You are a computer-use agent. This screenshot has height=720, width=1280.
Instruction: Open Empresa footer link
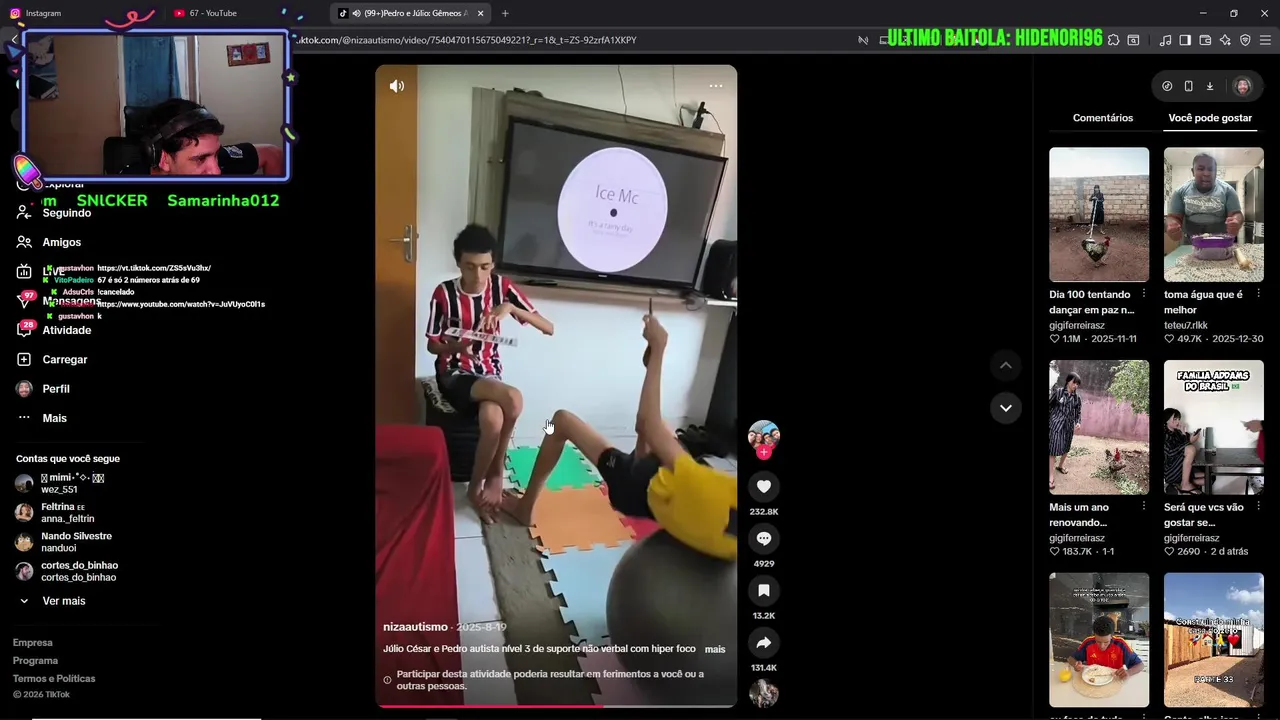[32, 643]
